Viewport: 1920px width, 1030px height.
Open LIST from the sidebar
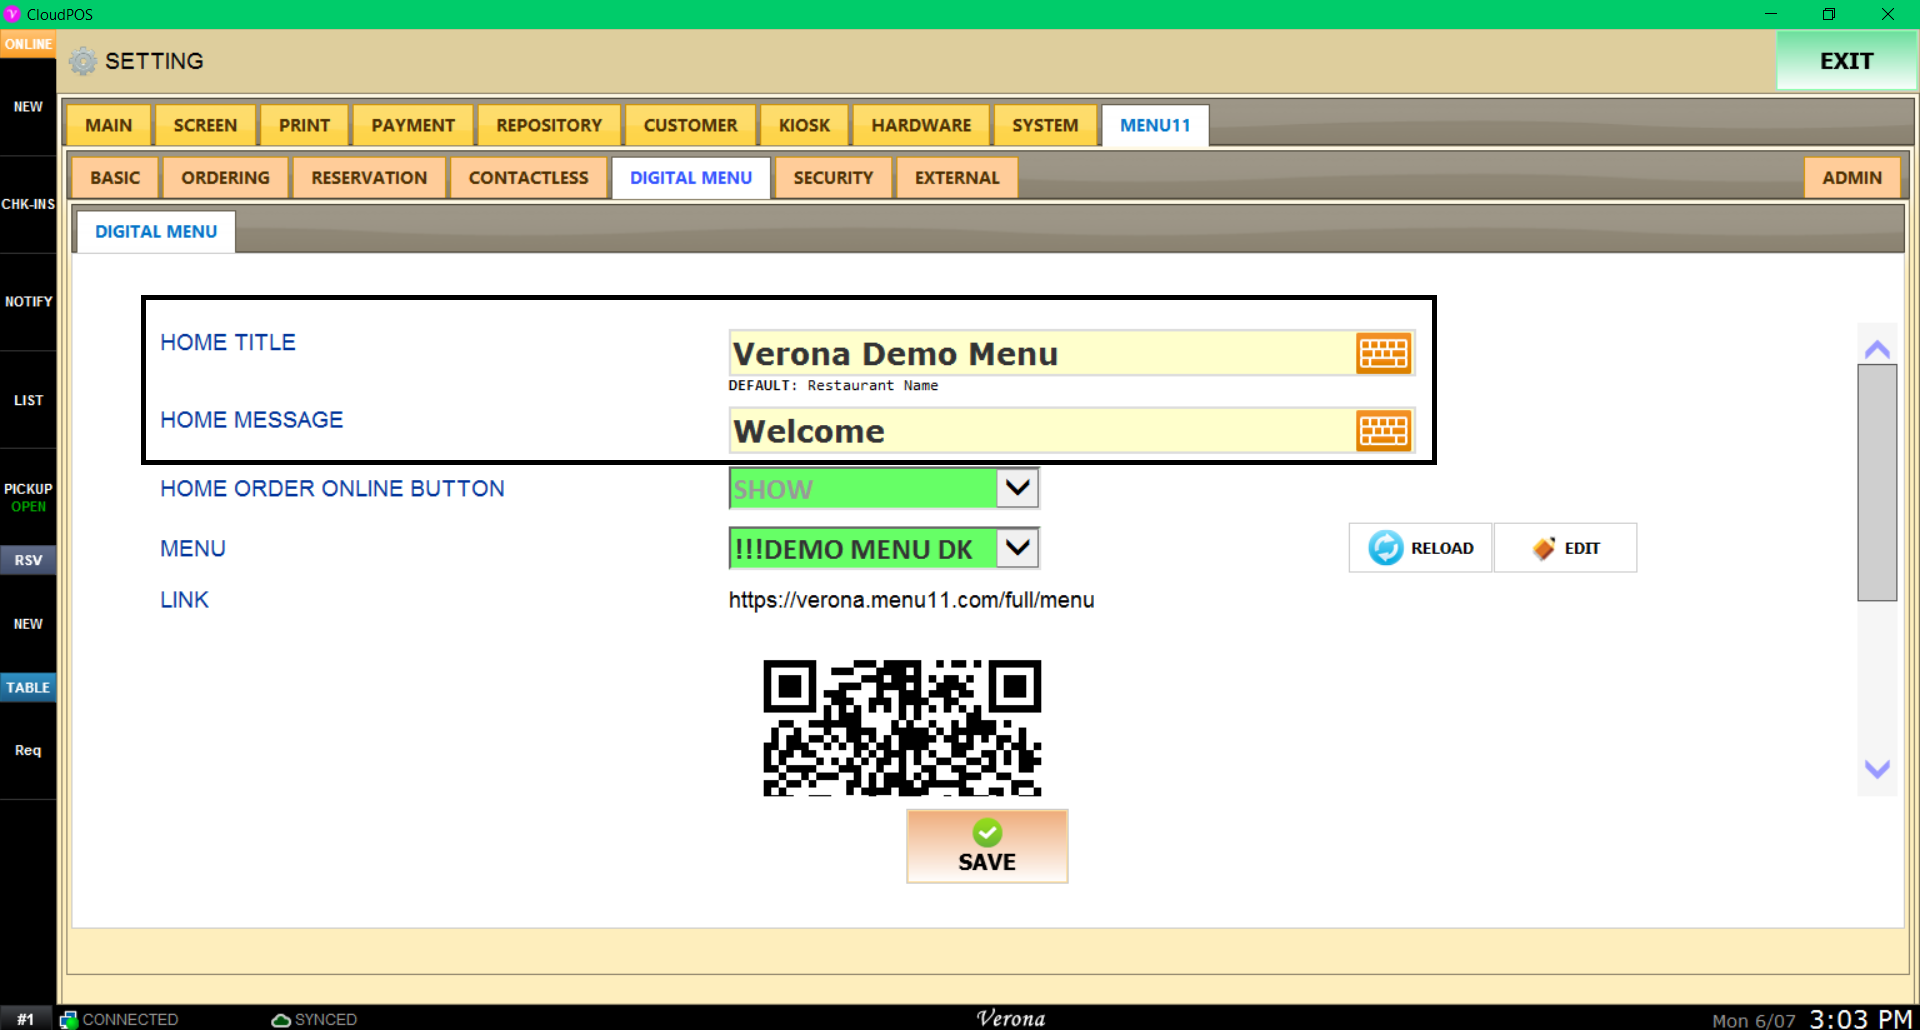tap(28, 400)
